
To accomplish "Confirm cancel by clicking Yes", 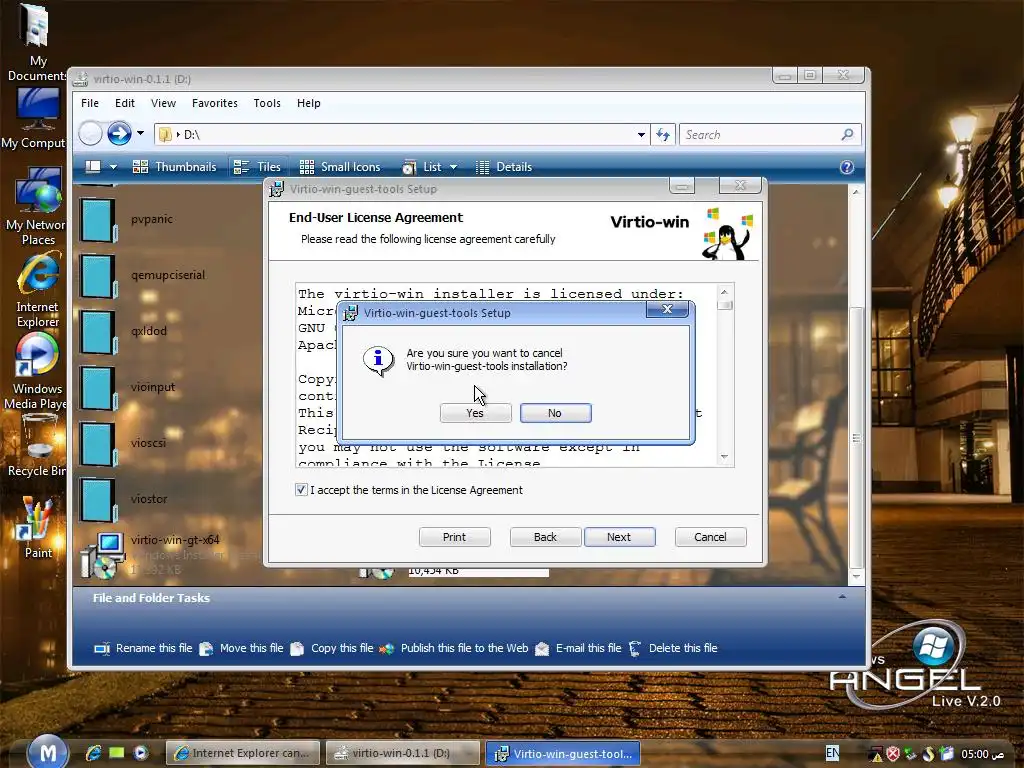I will pos(475,413).
